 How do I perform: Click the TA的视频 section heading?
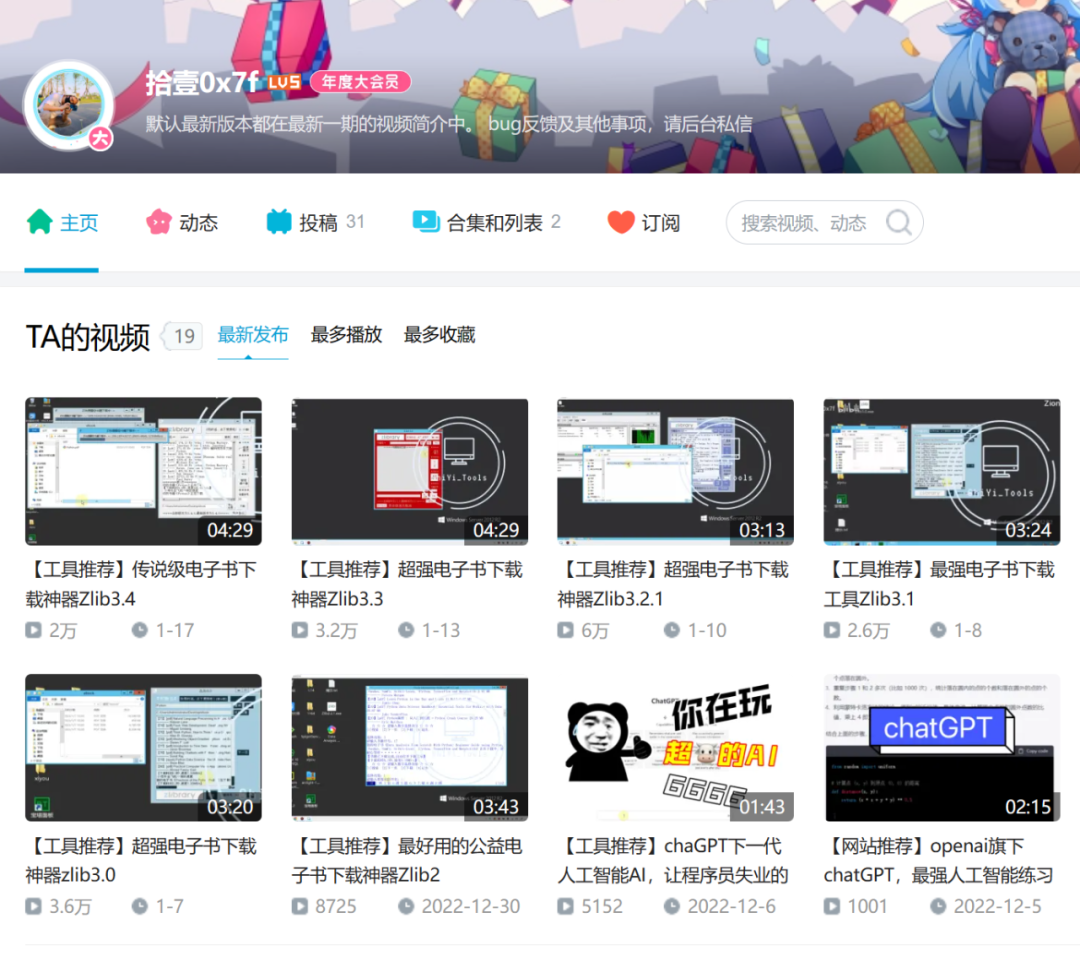[88, 337]
